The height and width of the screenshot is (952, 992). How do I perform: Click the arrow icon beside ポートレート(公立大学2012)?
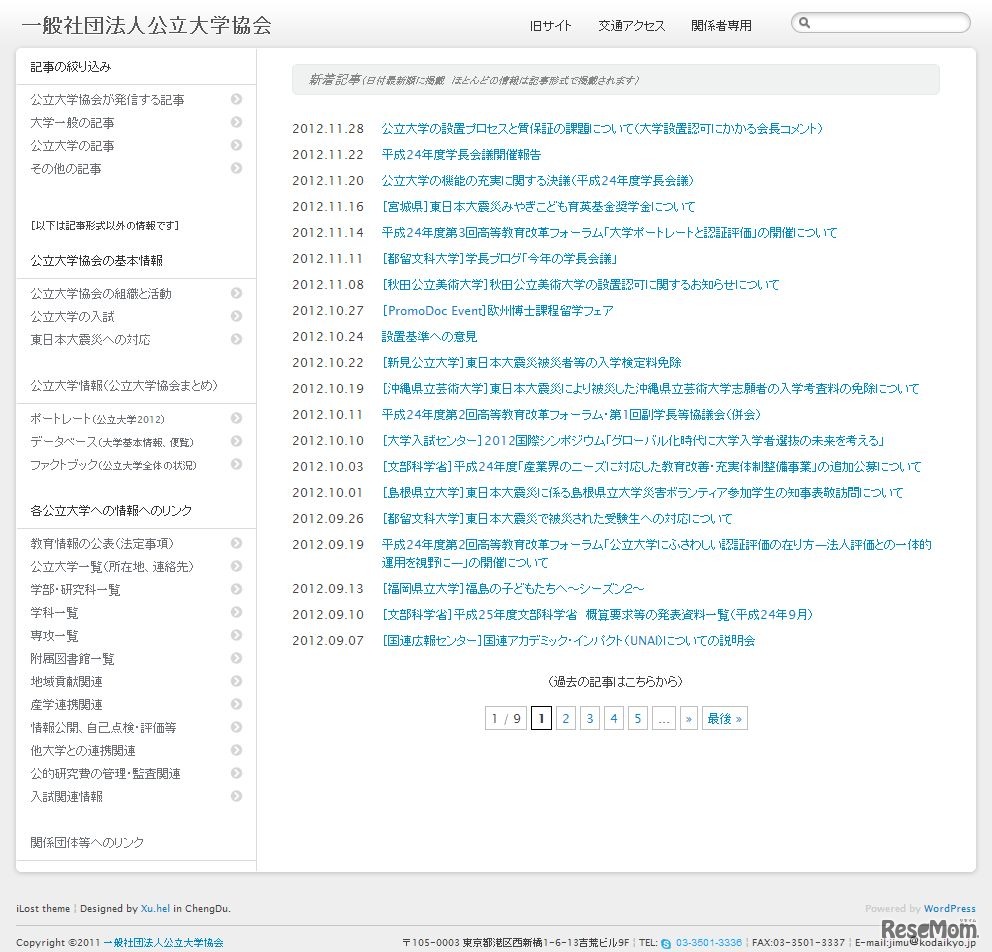(x=236, y=418)
